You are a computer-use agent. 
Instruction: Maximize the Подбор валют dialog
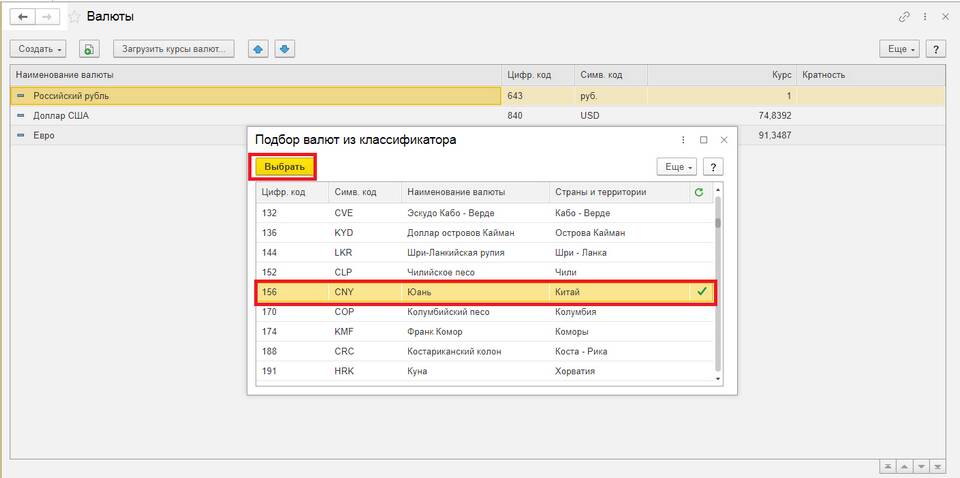[x=703, y=140]
